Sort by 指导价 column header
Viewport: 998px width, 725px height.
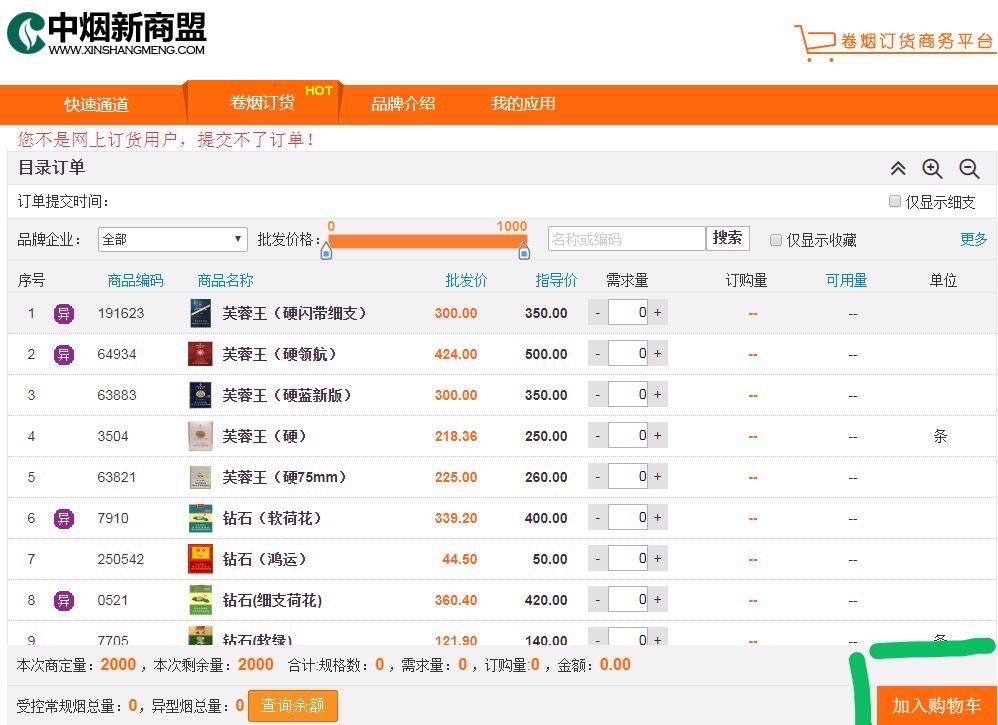(556, 280)
